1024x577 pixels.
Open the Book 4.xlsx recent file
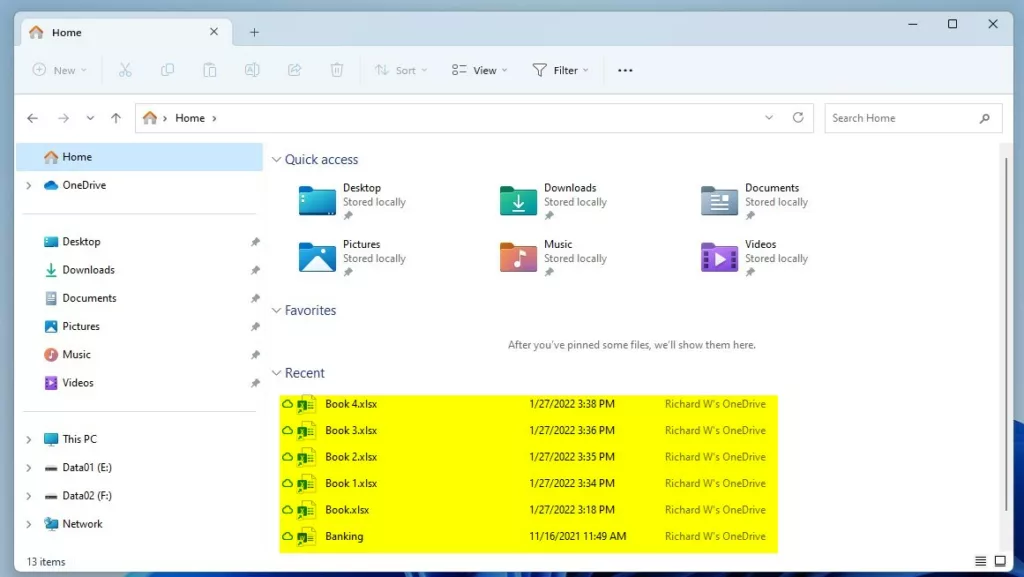pos(351,404)
